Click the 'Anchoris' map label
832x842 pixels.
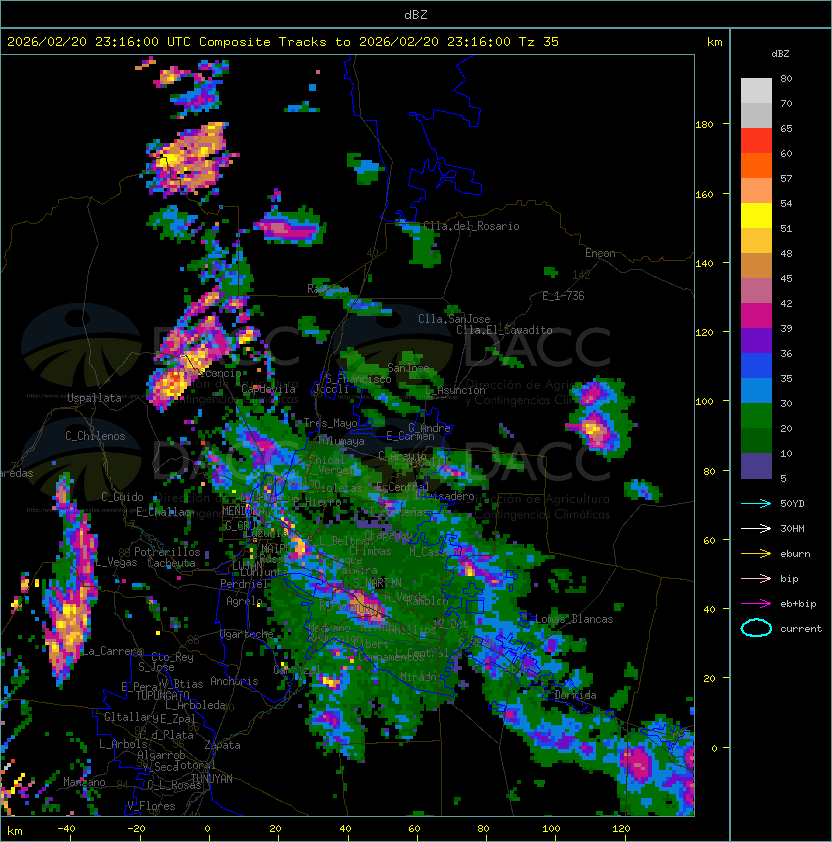pyautogui.click(x=234, y=681)
